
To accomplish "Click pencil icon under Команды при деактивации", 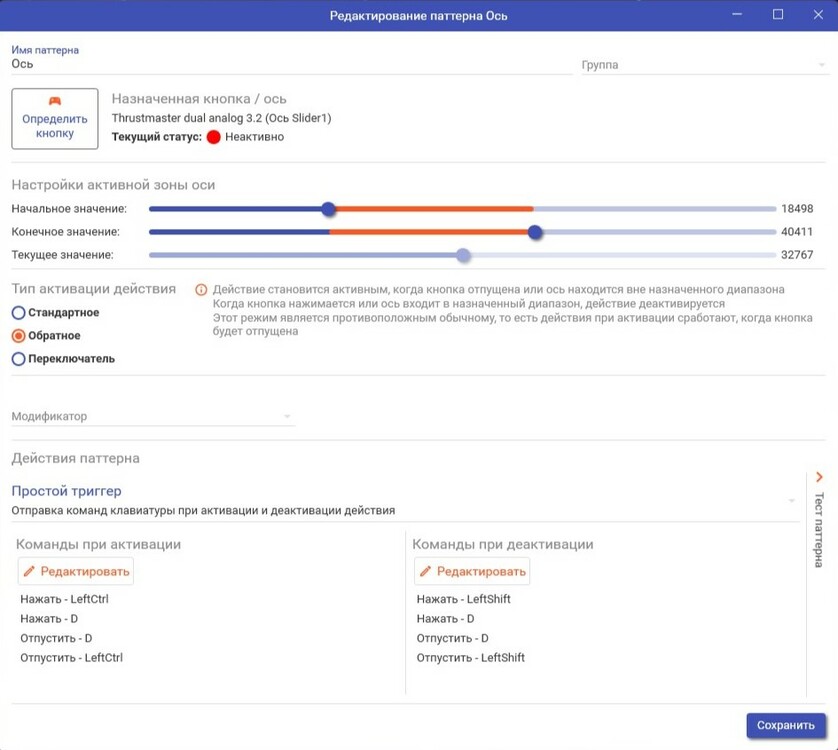I will pyautogui.click(x=426, y=572).
